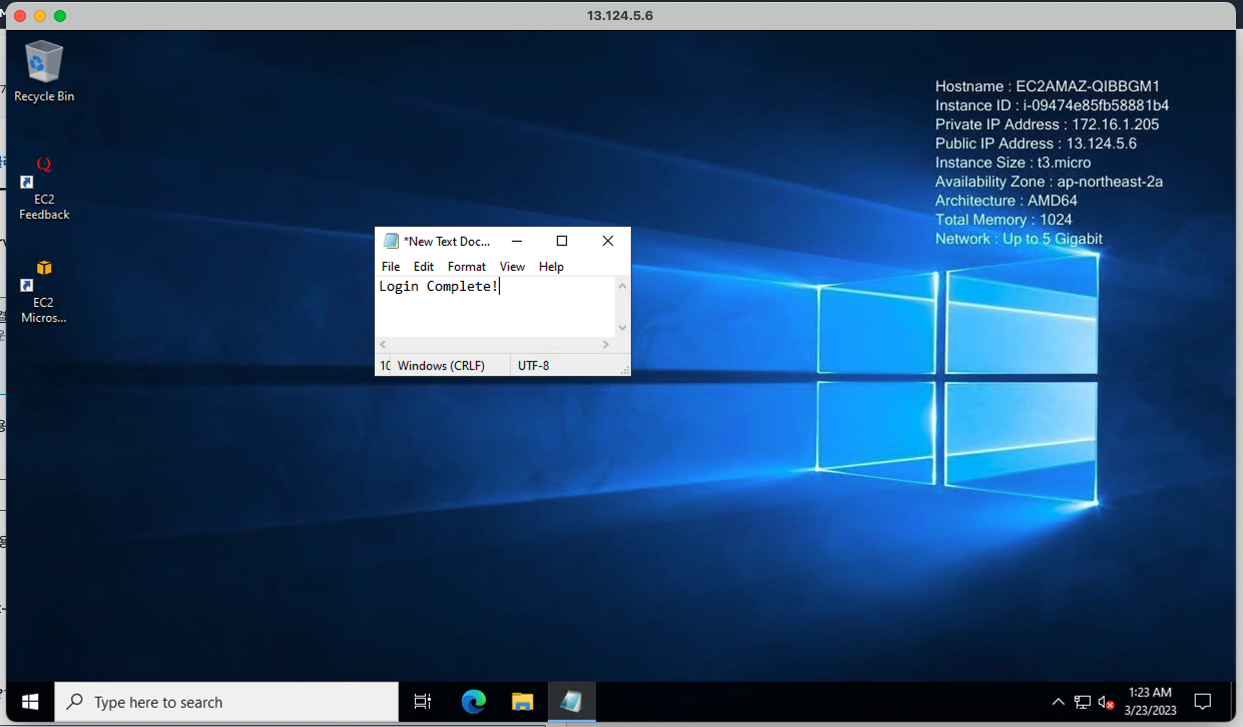
Task: Click the Notepad window resize grip
Action: point(625,370)
